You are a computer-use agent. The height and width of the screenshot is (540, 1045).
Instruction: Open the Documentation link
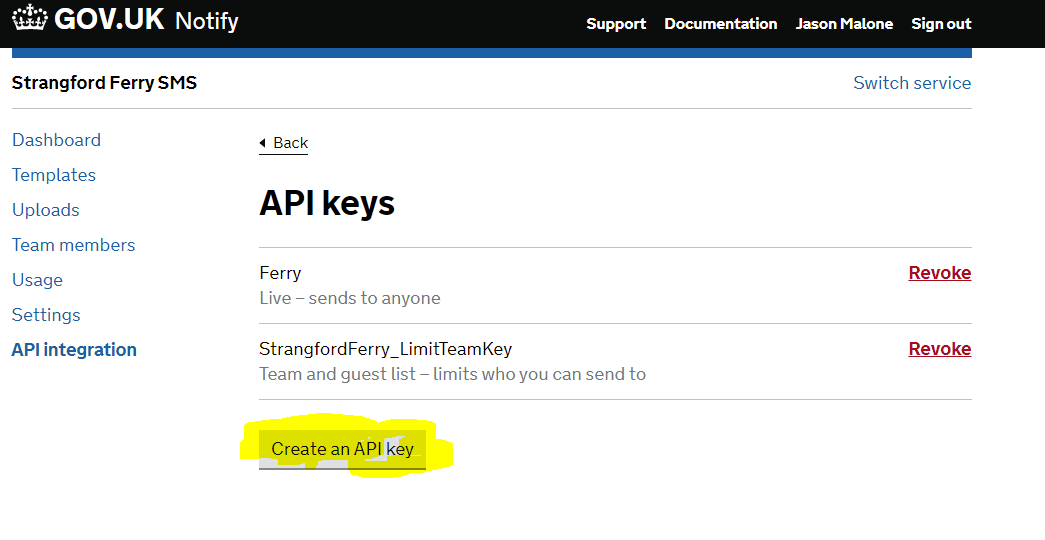[720, 24]
